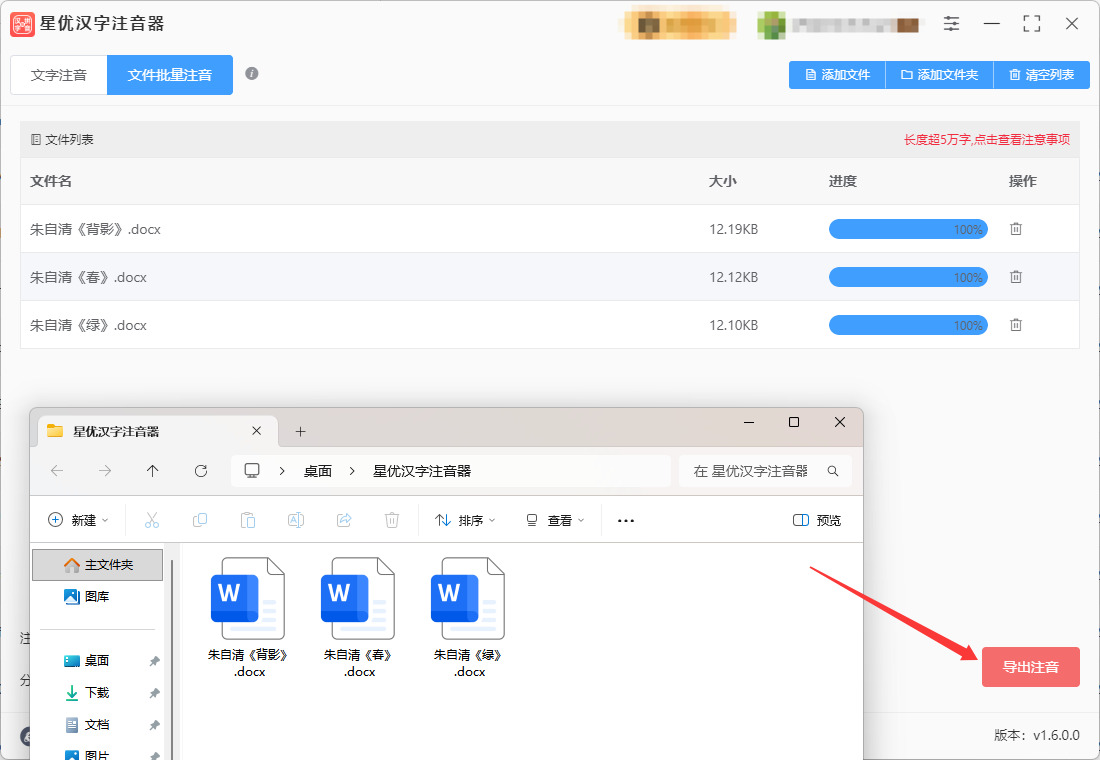Select the 星优汉字注音器 Explorer tab
The height and width of the screenshot is (760, 1100).
point(159,431)
